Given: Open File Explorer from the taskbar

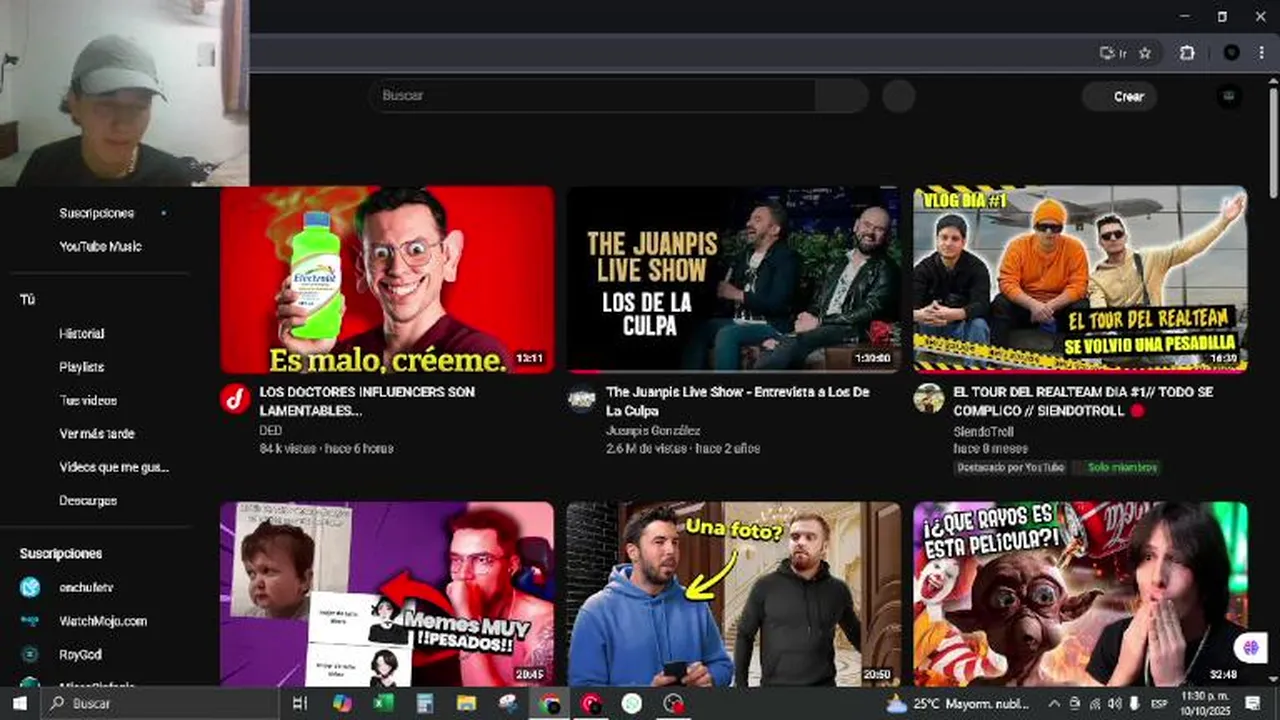Looking at the screenshot, I should (466, 704).
